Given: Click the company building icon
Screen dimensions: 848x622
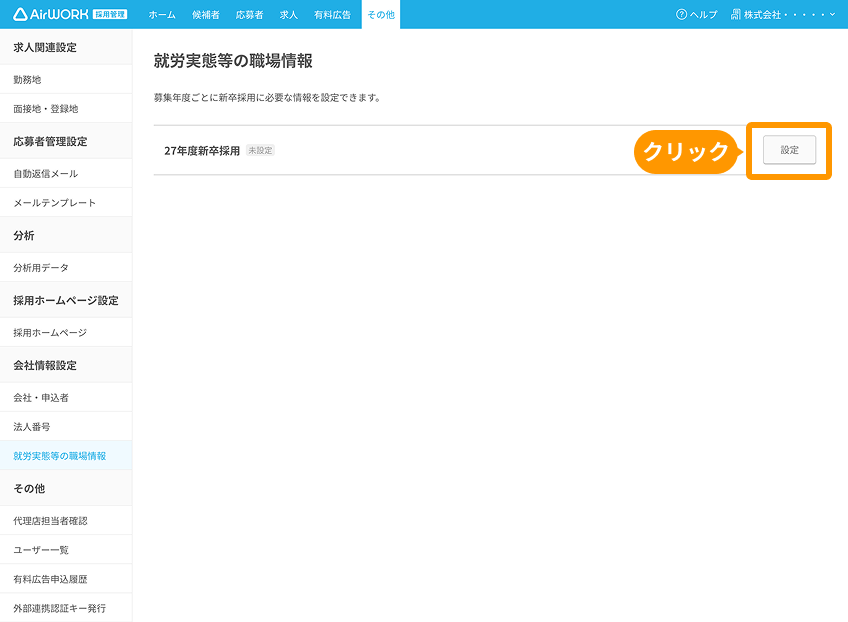Looking at the screenshot, I should click(x=736, y=14).
